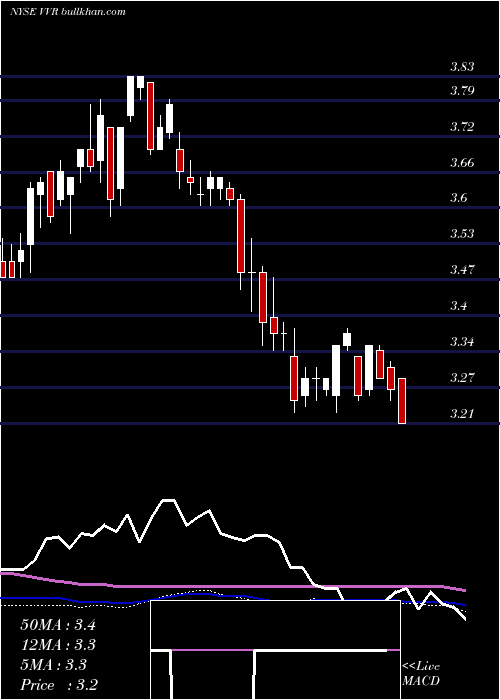Click the 3.27 price level label
Image resolution: width=500 pixels, height=700 pixels.
point(462,378)
